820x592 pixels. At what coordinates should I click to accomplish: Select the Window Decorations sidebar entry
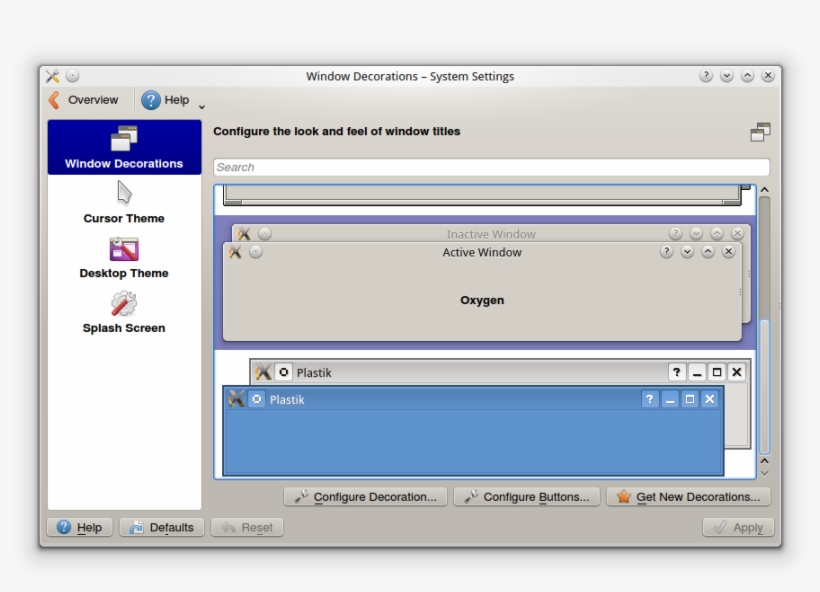pos(123,146)
